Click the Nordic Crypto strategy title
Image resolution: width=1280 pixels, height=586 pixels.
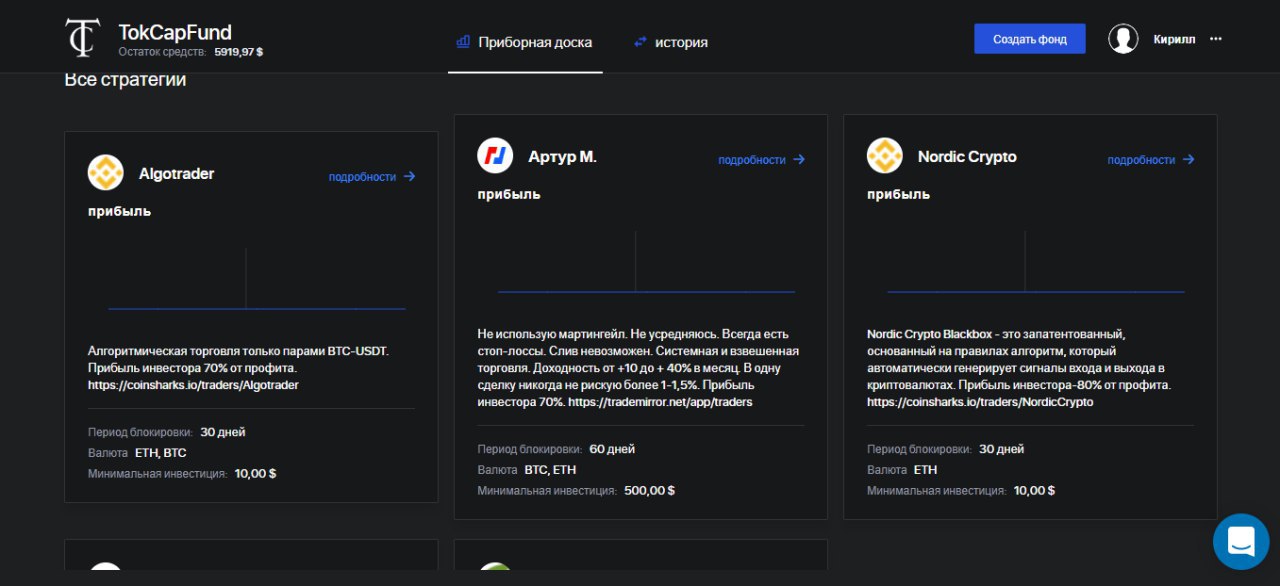pos(967,157)
